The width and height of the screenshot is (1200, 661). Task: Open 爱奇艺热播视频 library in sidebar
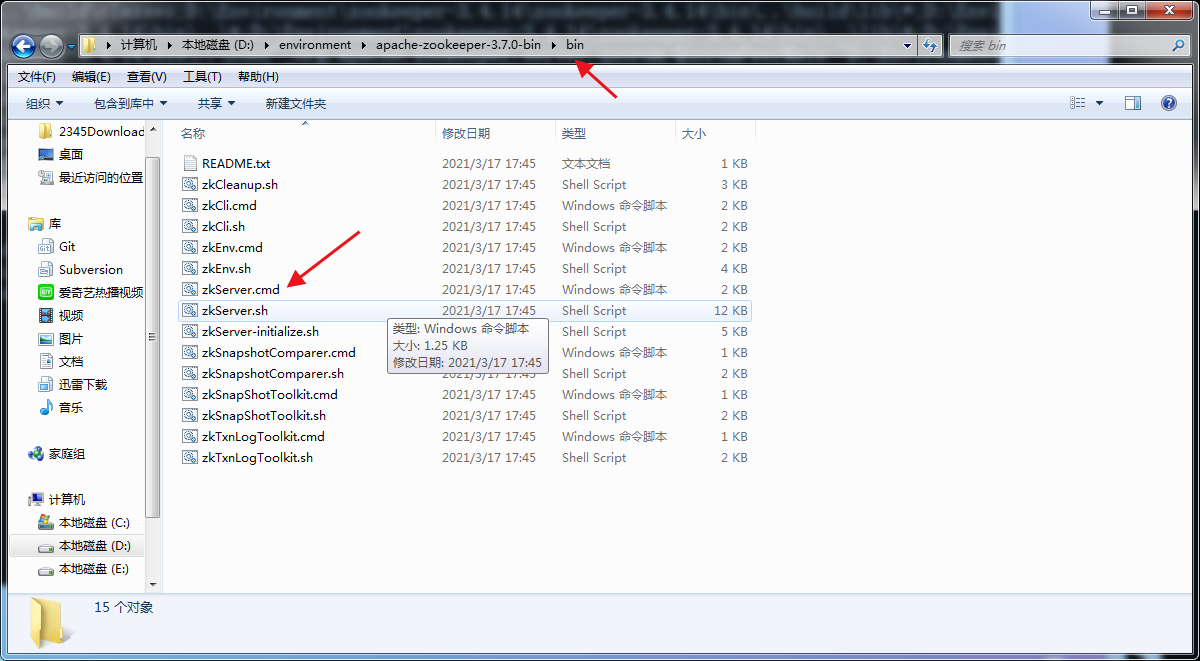coord(91,292)
